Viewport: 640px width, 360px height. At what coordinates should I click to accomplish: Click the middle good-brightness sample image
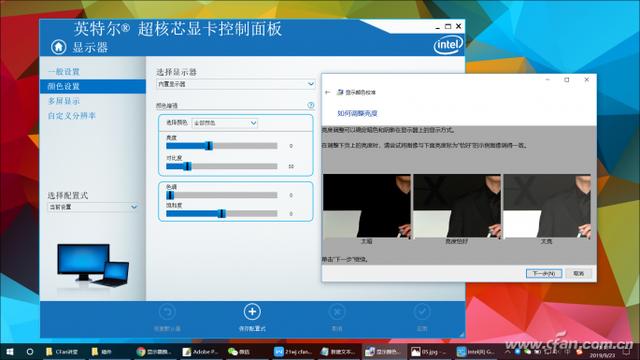coord(457,206)
